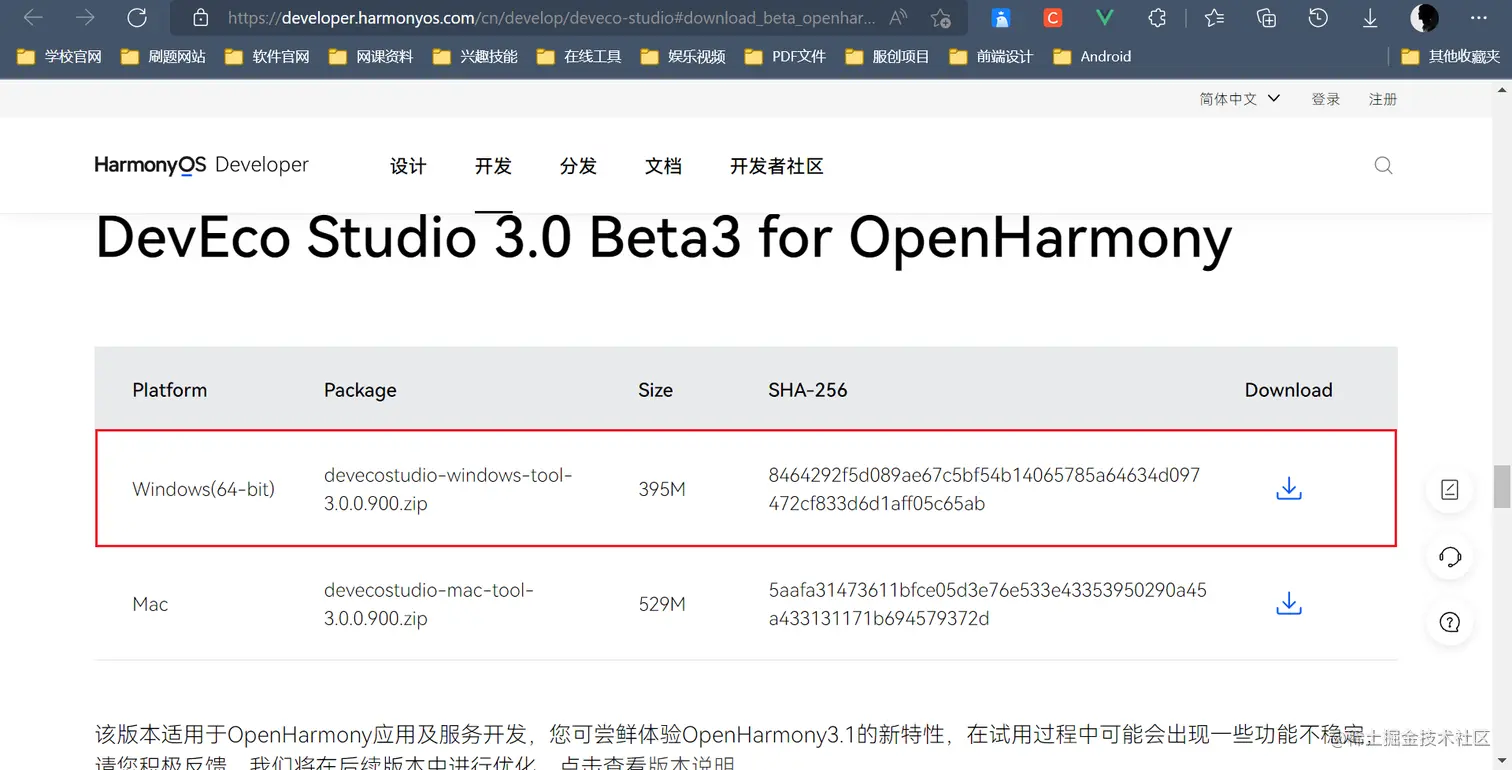Click the 注册 link
1512x770 pixels.
1383,99
